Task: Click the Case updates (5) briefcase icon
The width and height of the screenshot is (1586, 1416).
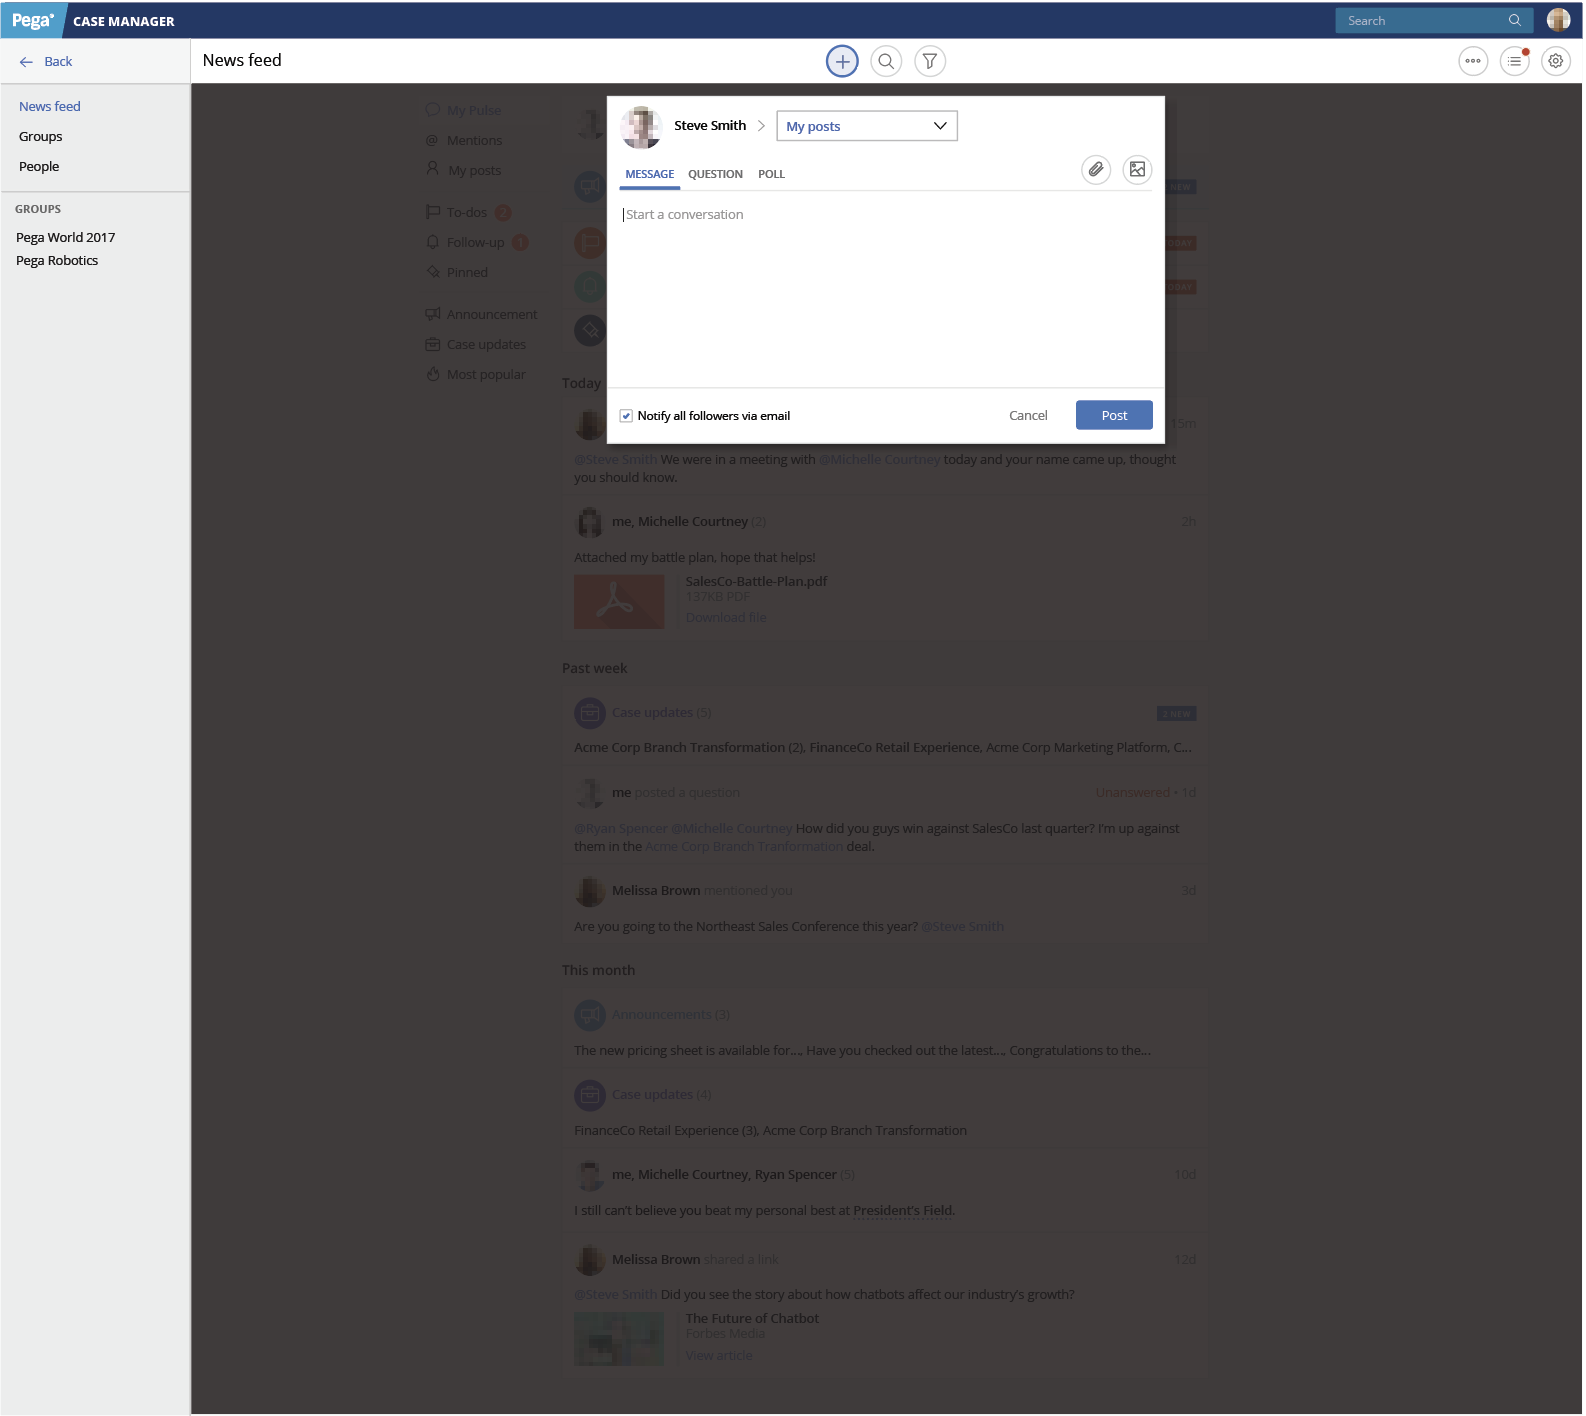Action: (590, 713)
